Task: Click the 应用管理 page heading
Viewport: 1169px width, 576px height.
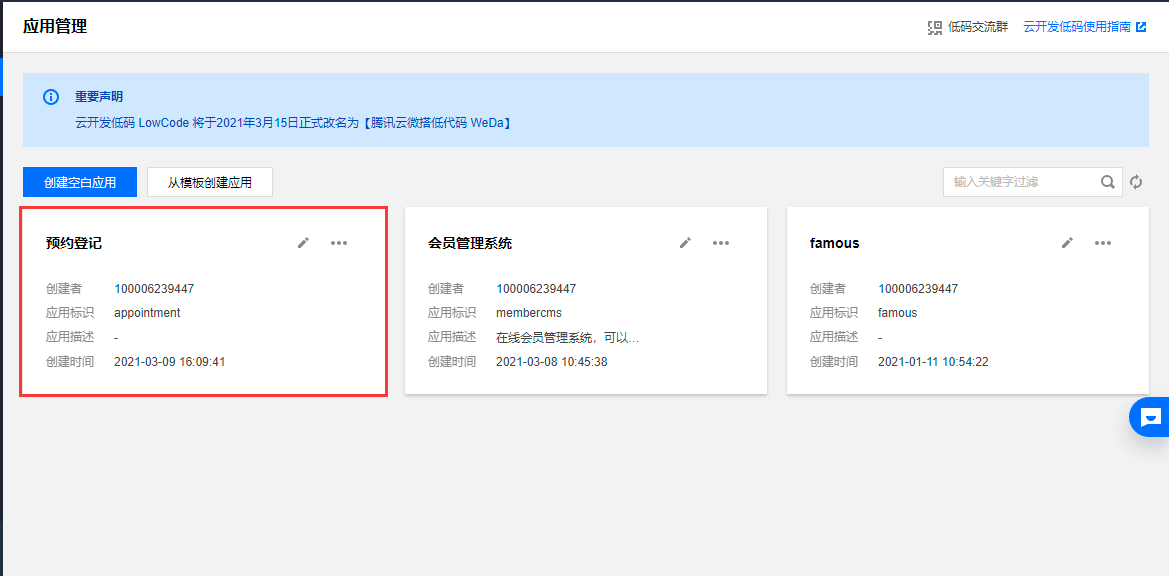Action: click(x=55, y=28)
